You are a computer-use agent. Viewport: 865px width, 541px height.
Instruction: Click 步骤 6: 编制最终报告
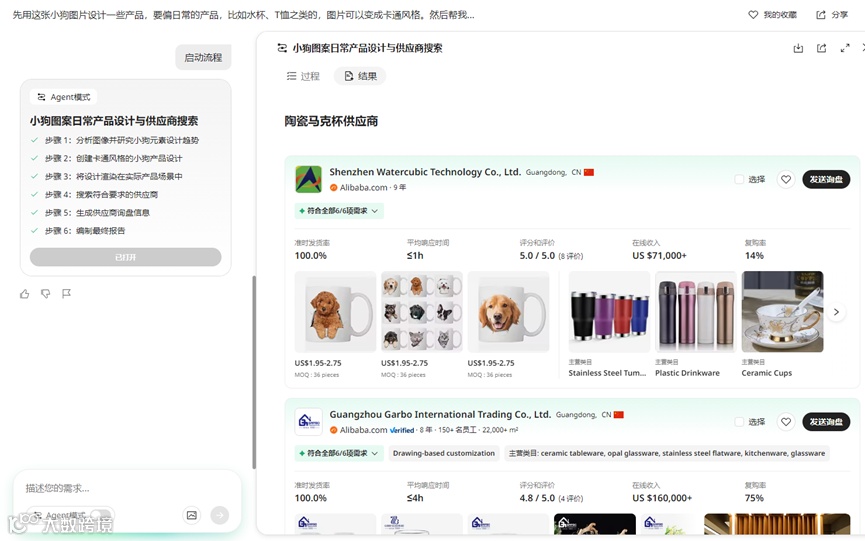coord(85,231)
